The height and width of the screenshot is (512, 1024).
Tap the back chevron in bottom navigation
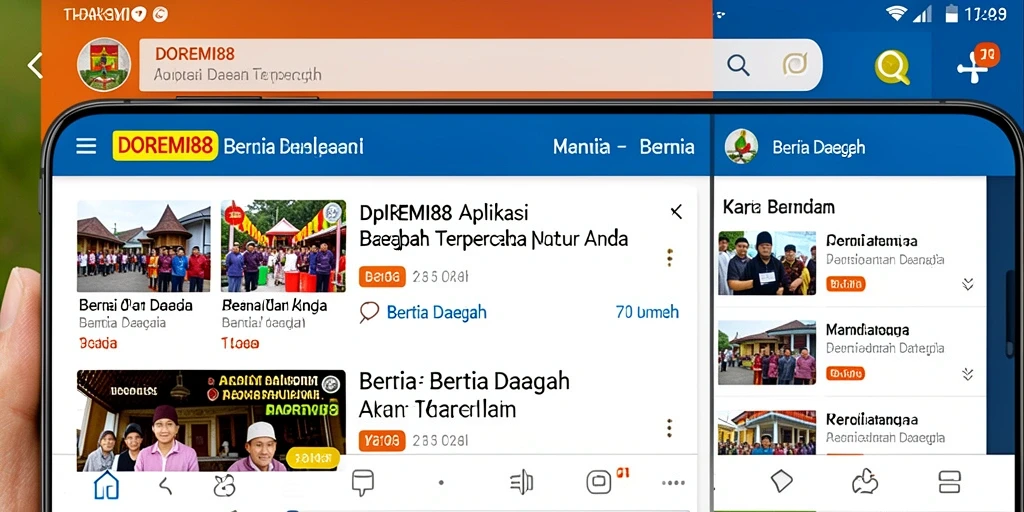click(166, 485)
